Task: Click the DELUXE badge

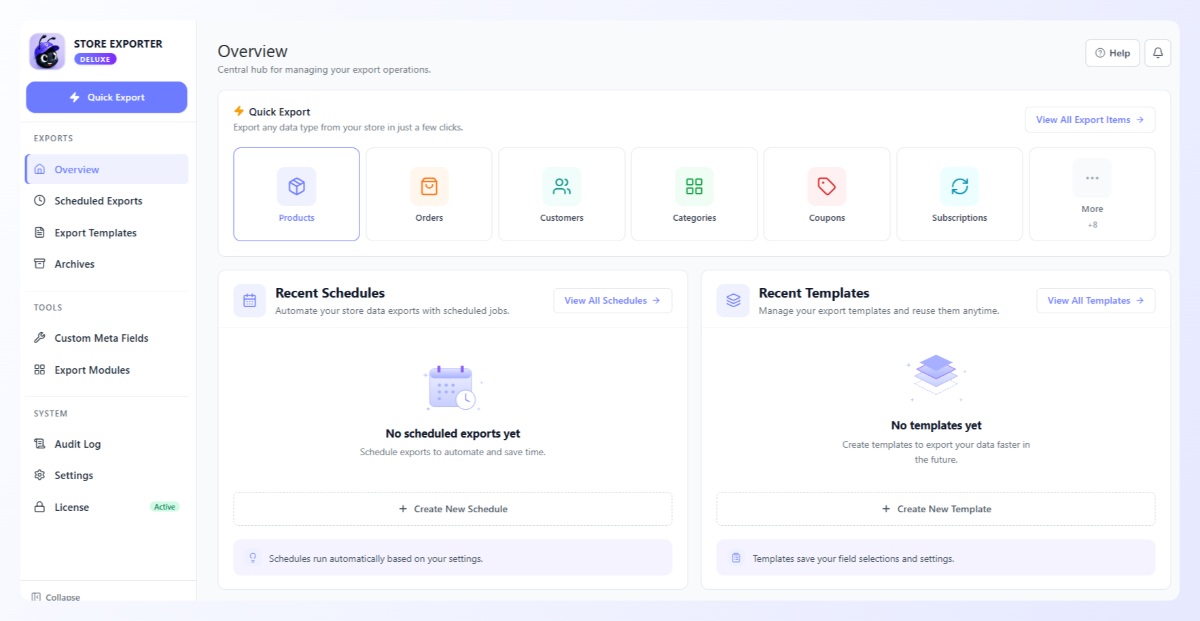Action: (95, 59)
